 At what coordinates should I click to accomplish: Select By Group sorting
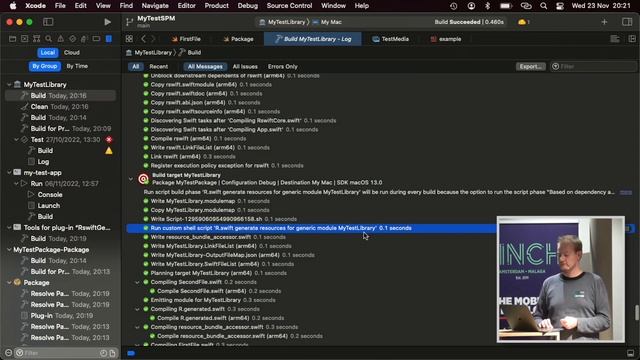pyautogui.click(x=44, y=66)
